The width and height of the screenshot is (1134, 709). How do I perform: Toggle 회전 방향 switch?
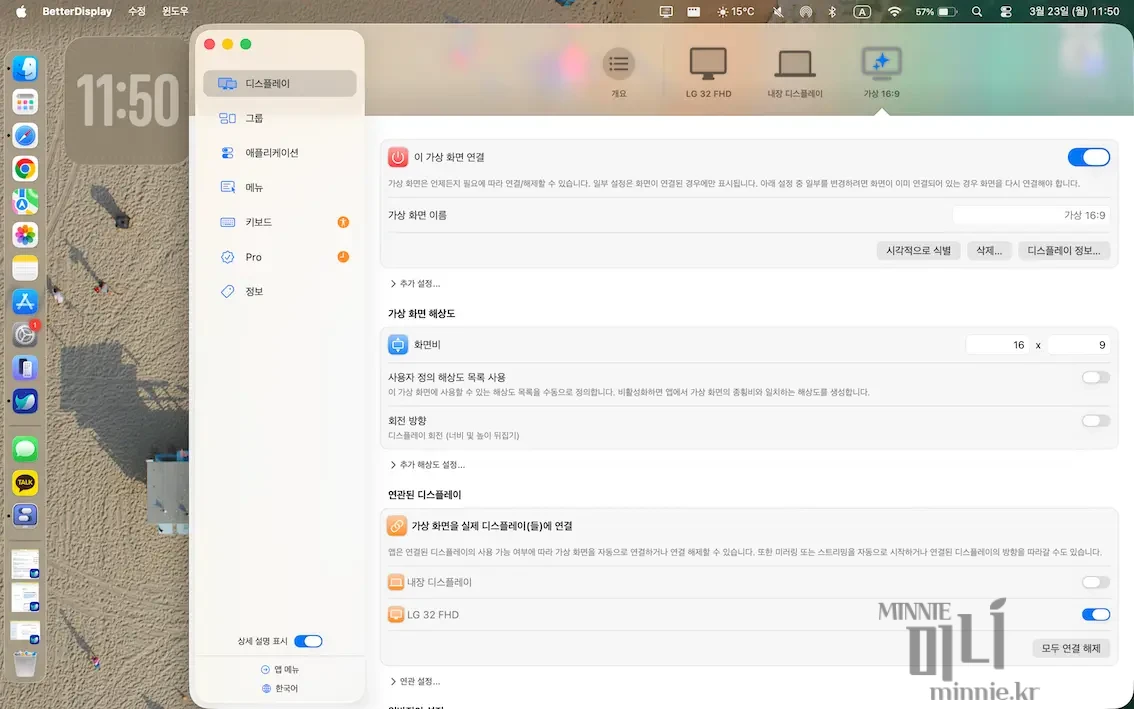point(1096,420)
